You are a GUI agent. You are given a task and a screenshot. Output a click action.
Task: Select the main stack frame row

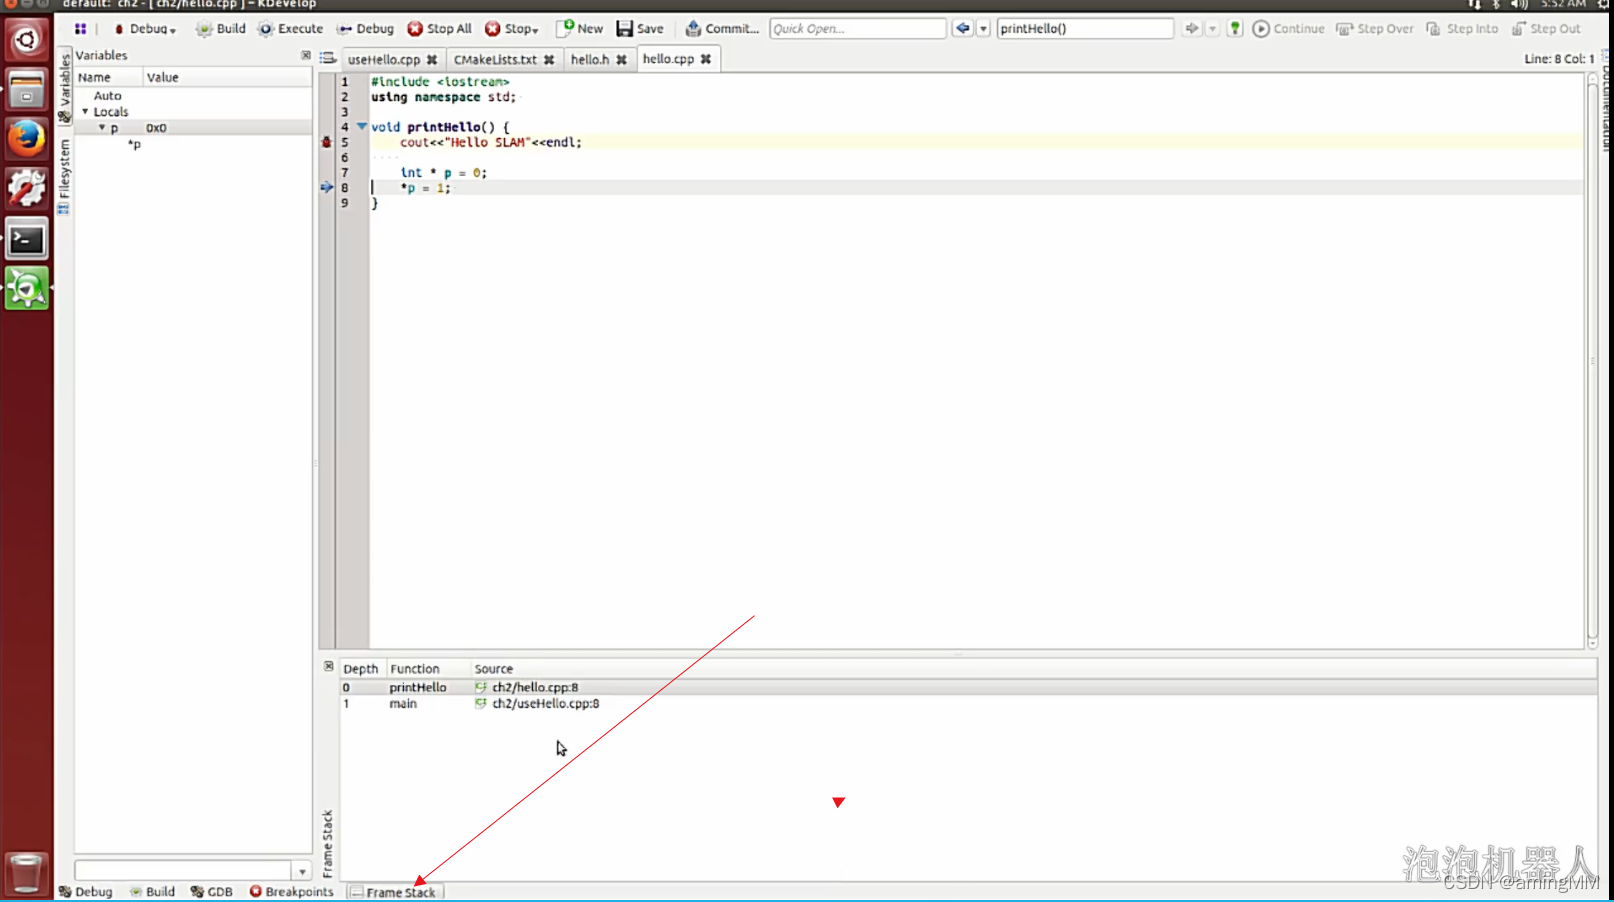point(968,703)
